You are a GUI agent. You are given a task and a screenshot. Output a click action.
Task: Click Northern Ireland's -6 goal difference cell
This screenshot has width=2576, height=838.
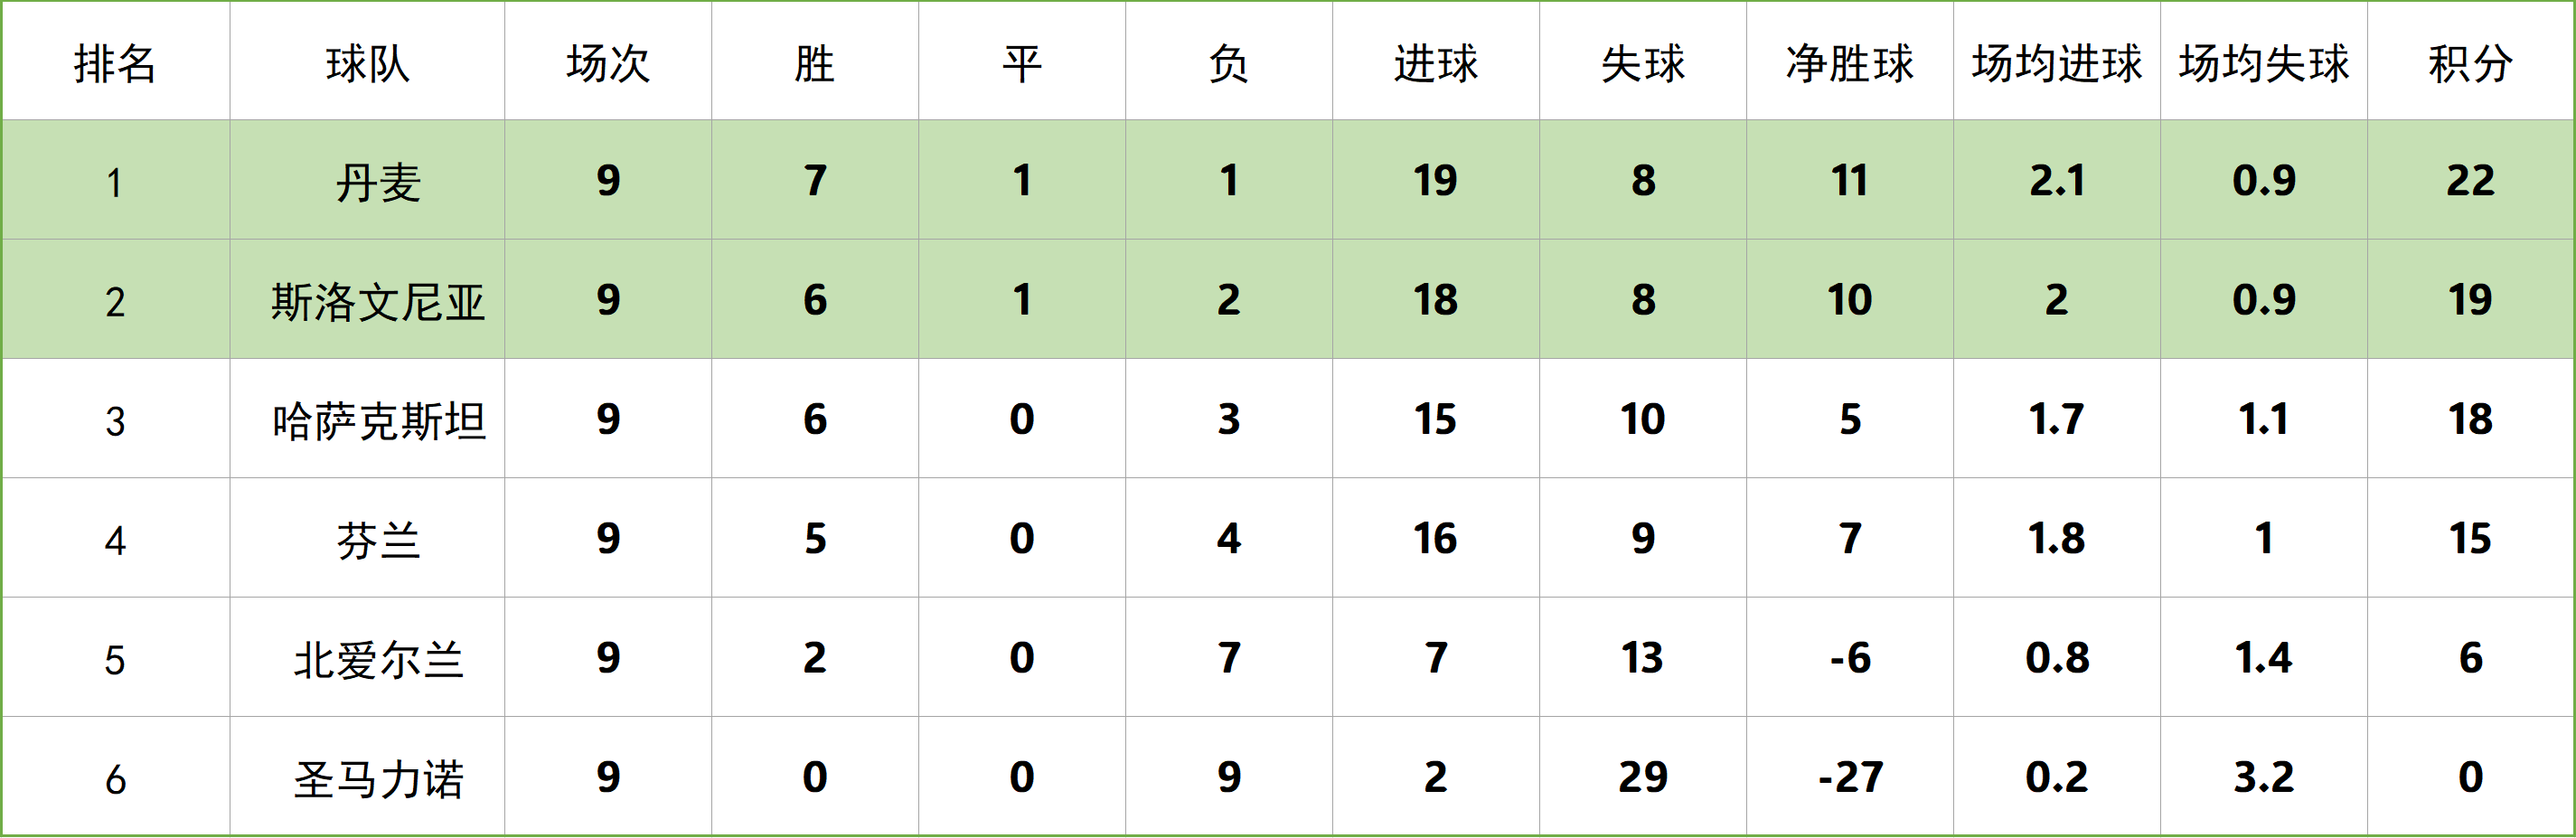(x=1849, y=657)
